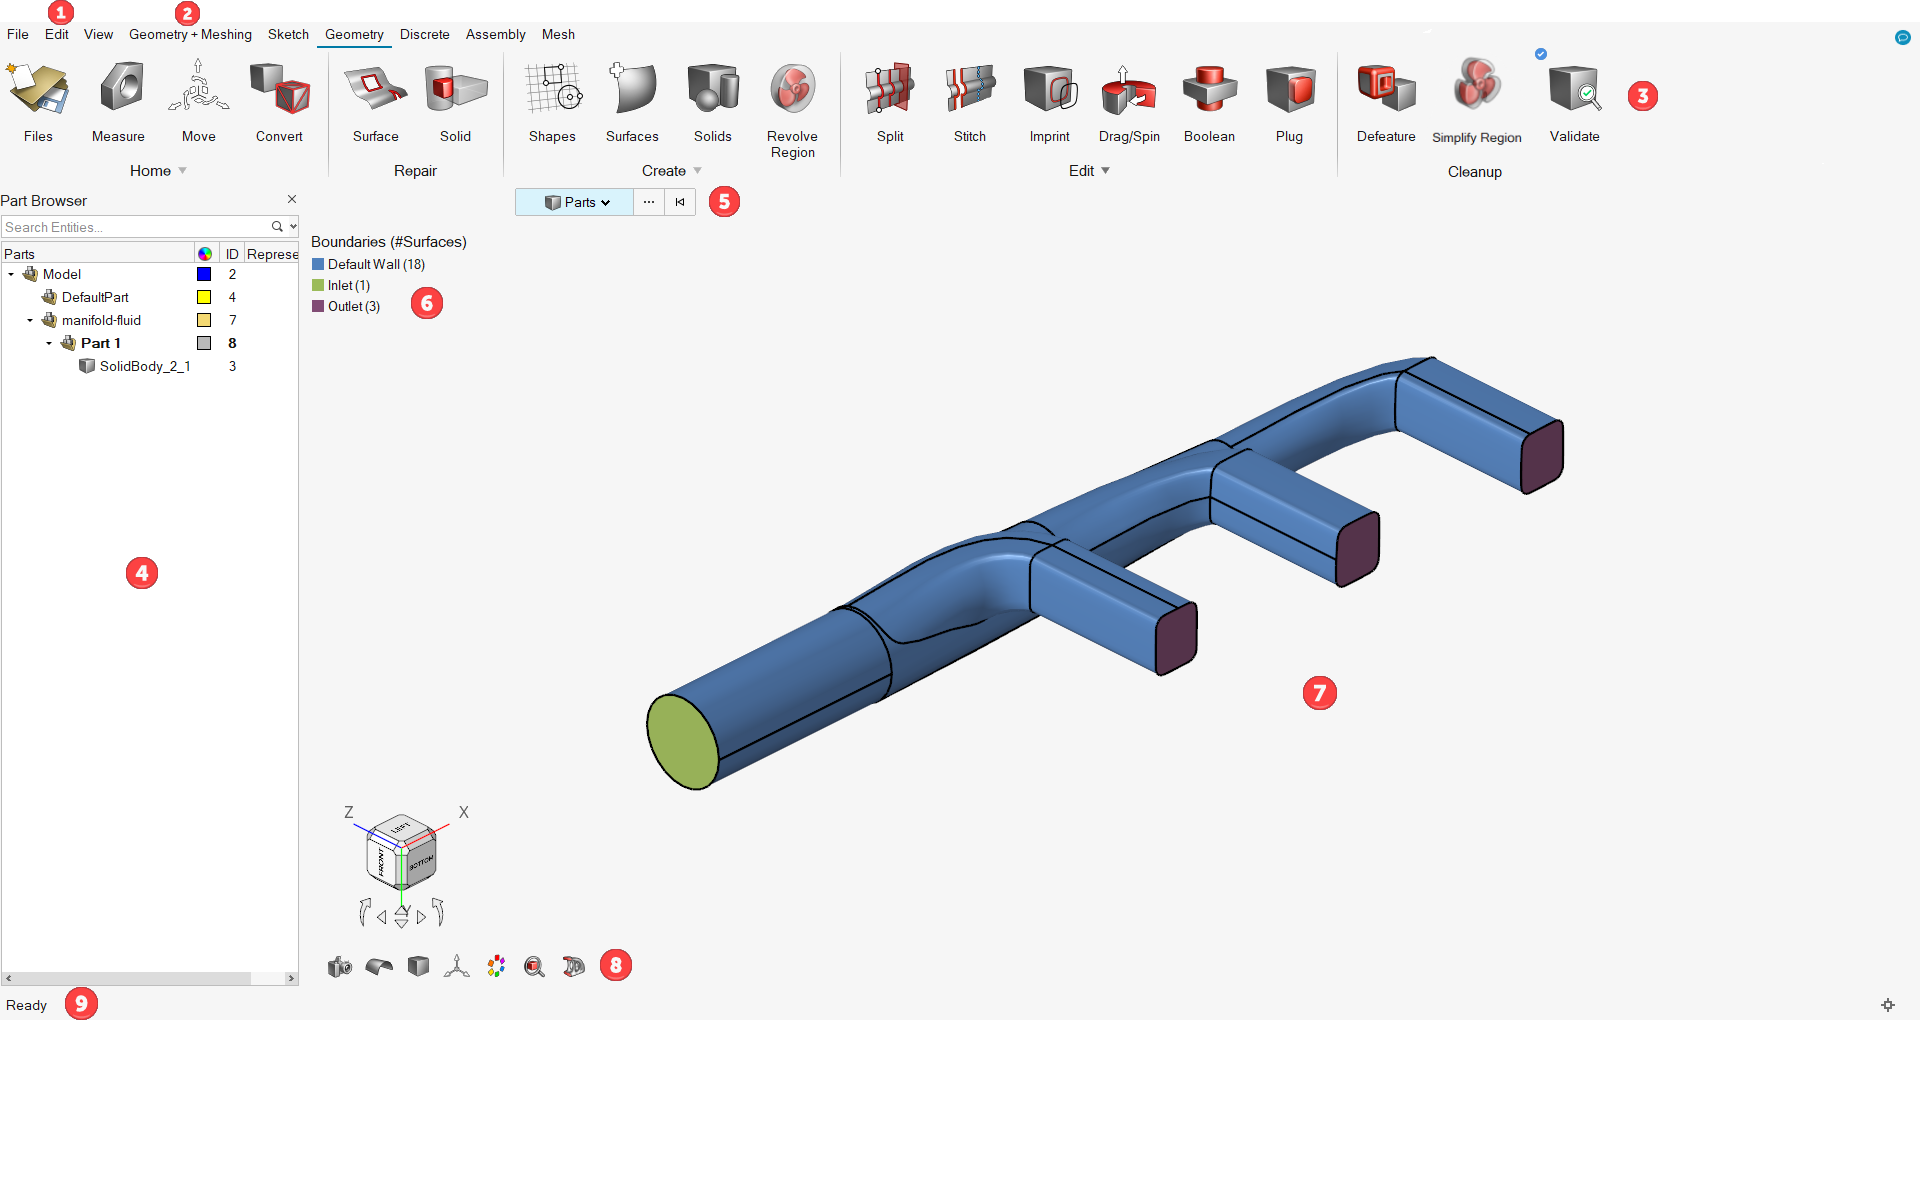Viewport: 1920px width, 1185px height.
Task: Collapse the manifold-fluid tree node
Action: (30, 320)
